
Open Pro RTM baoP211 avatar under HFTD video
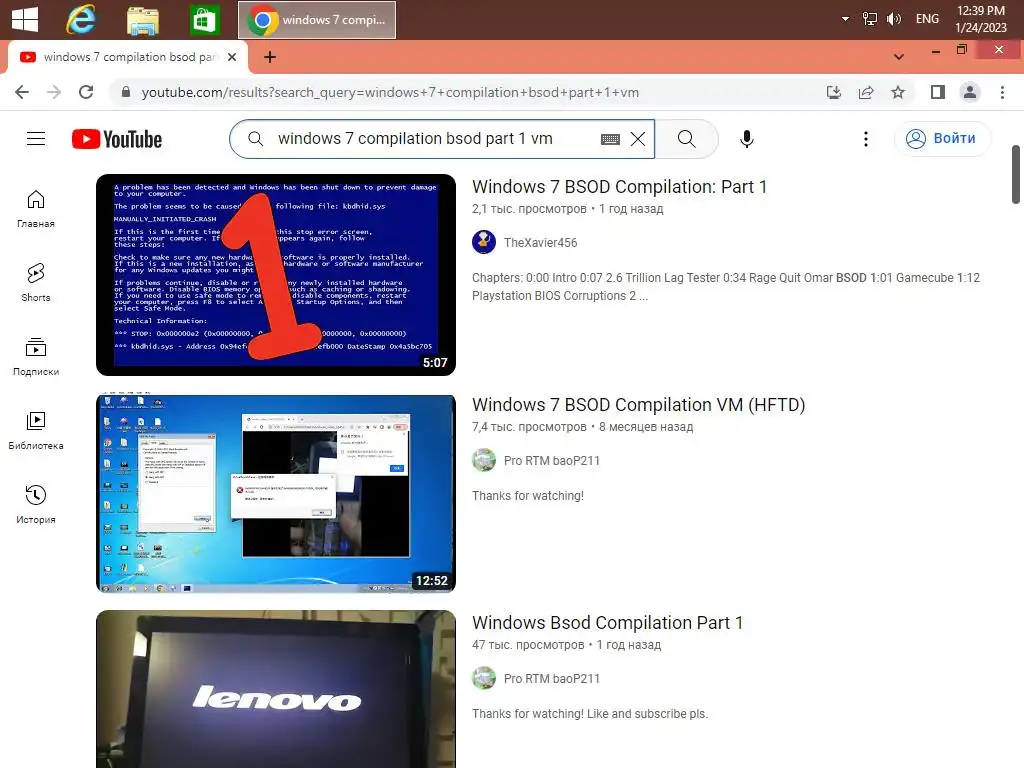(x=484, y=460)
